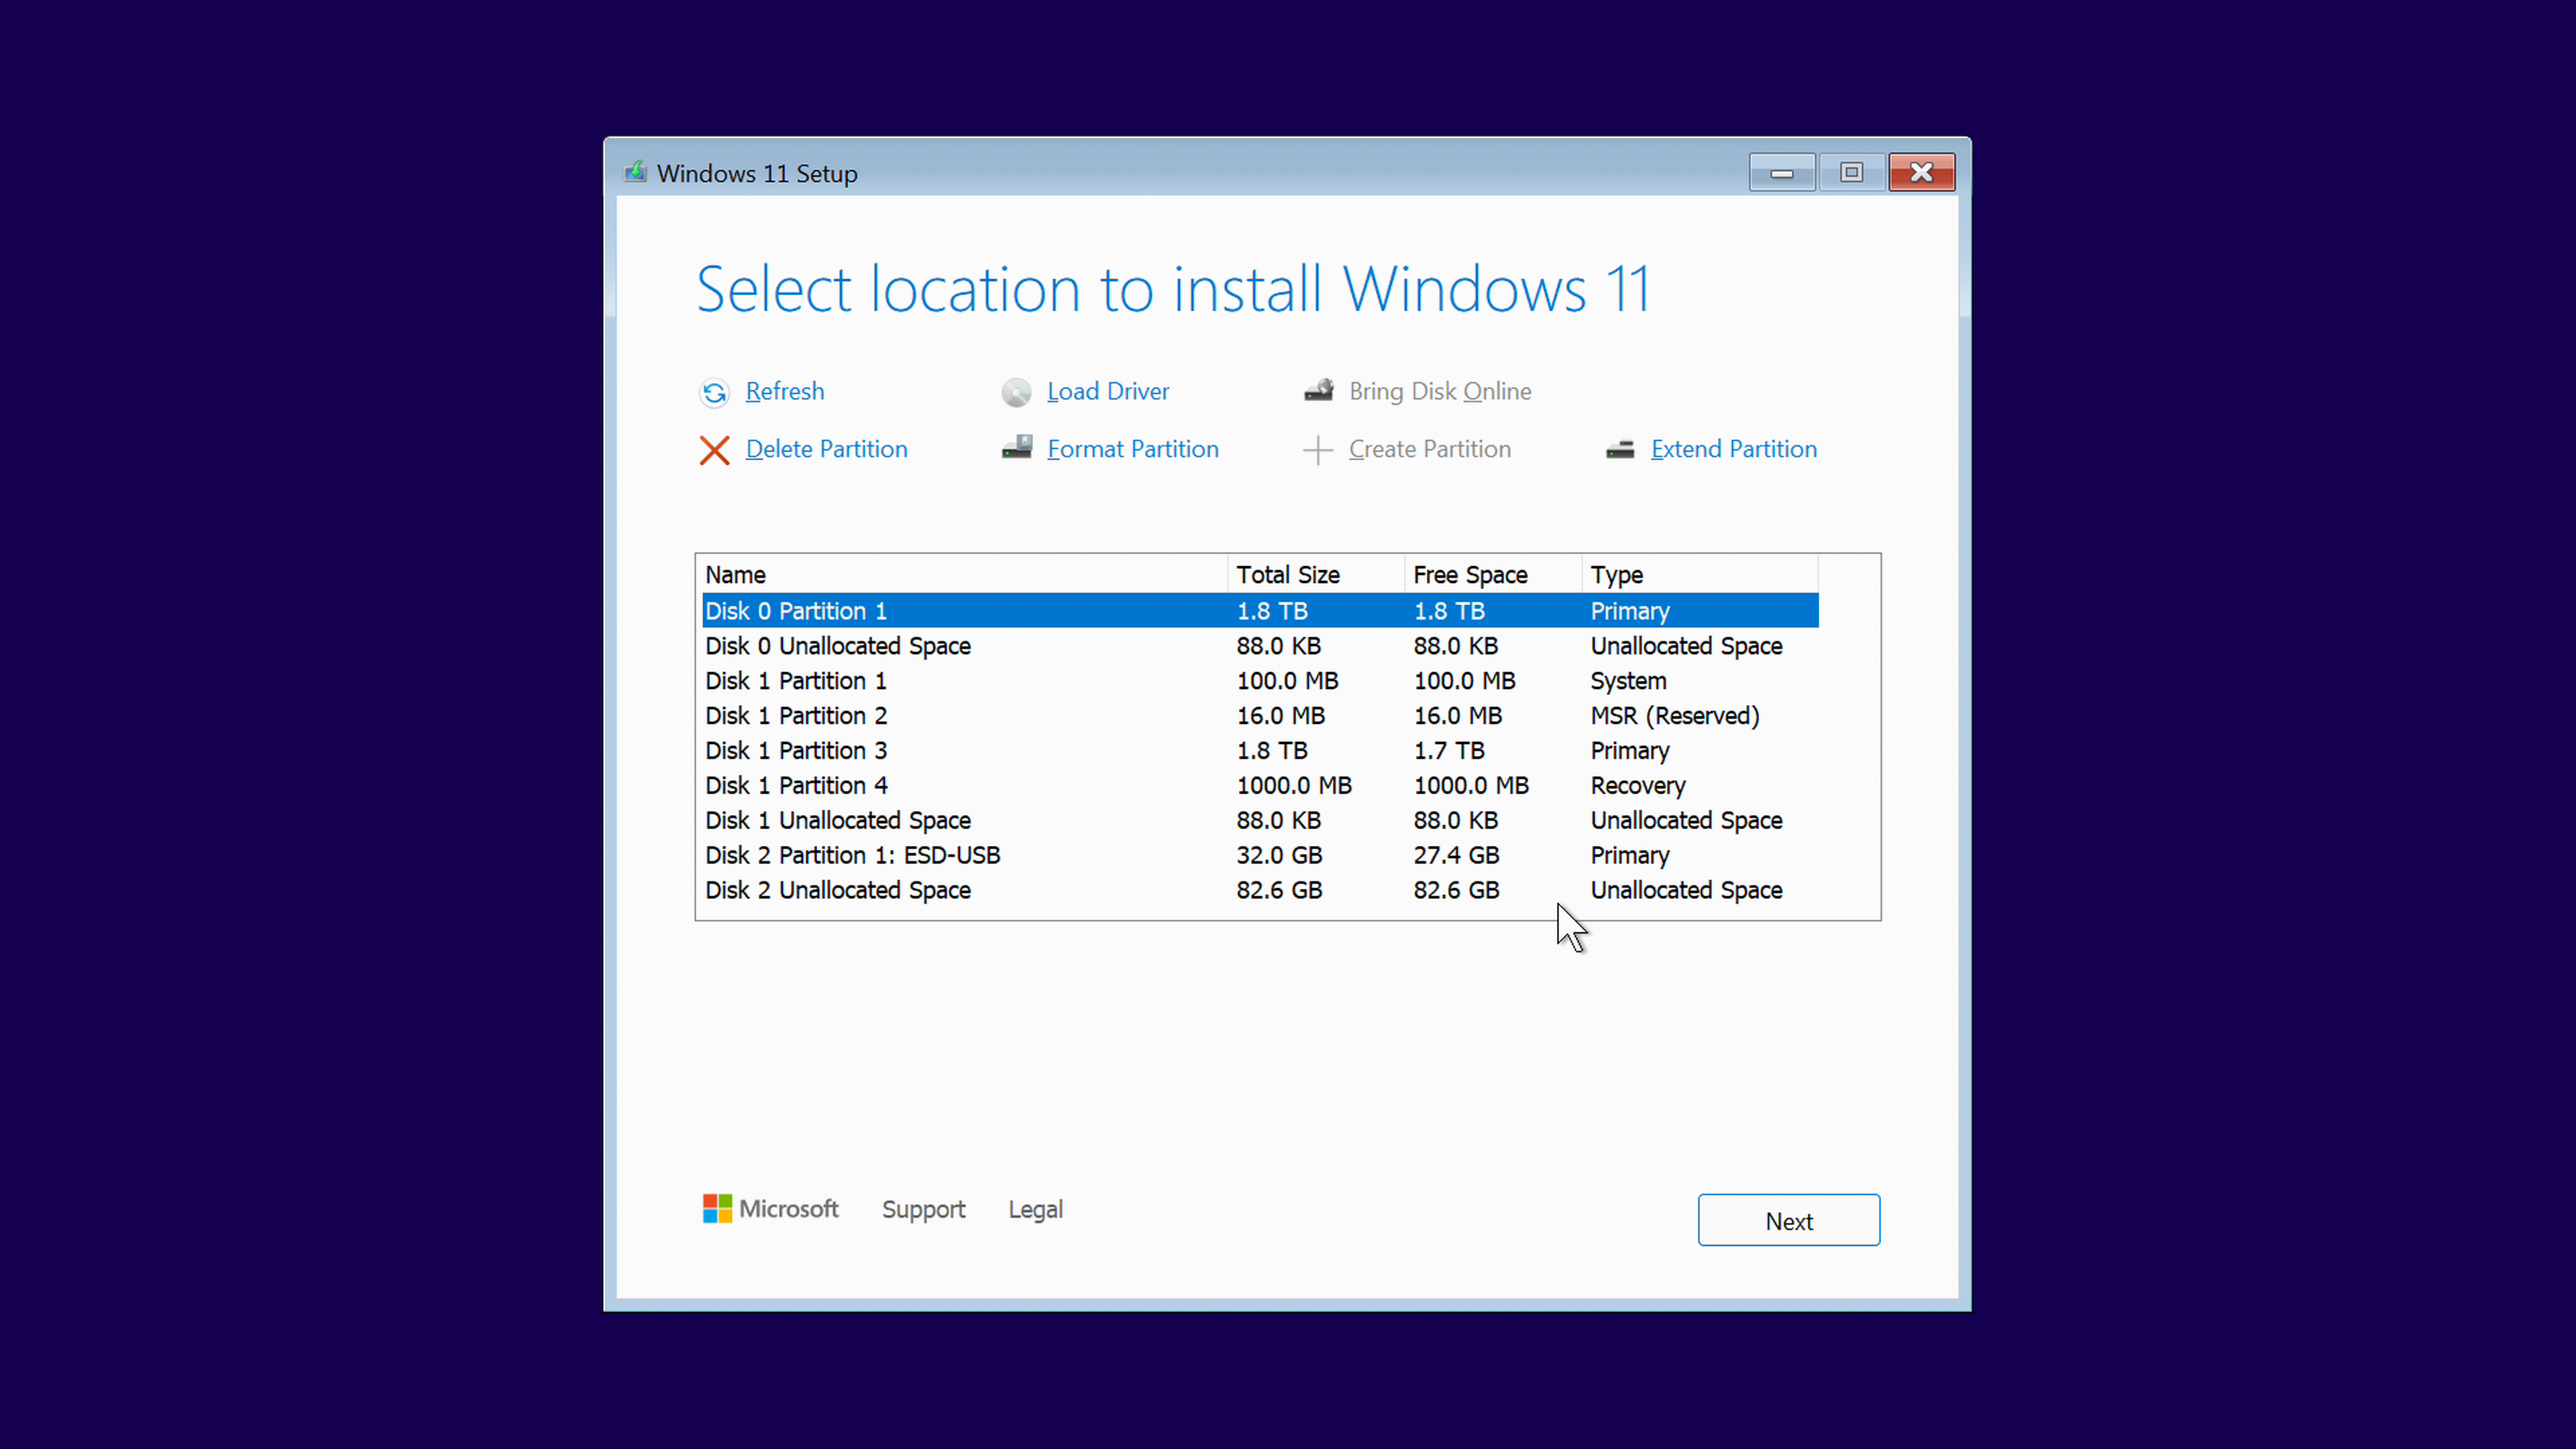Click the Delete Partition link
Screen dimensions: 2576x1449
pos(827,449)
